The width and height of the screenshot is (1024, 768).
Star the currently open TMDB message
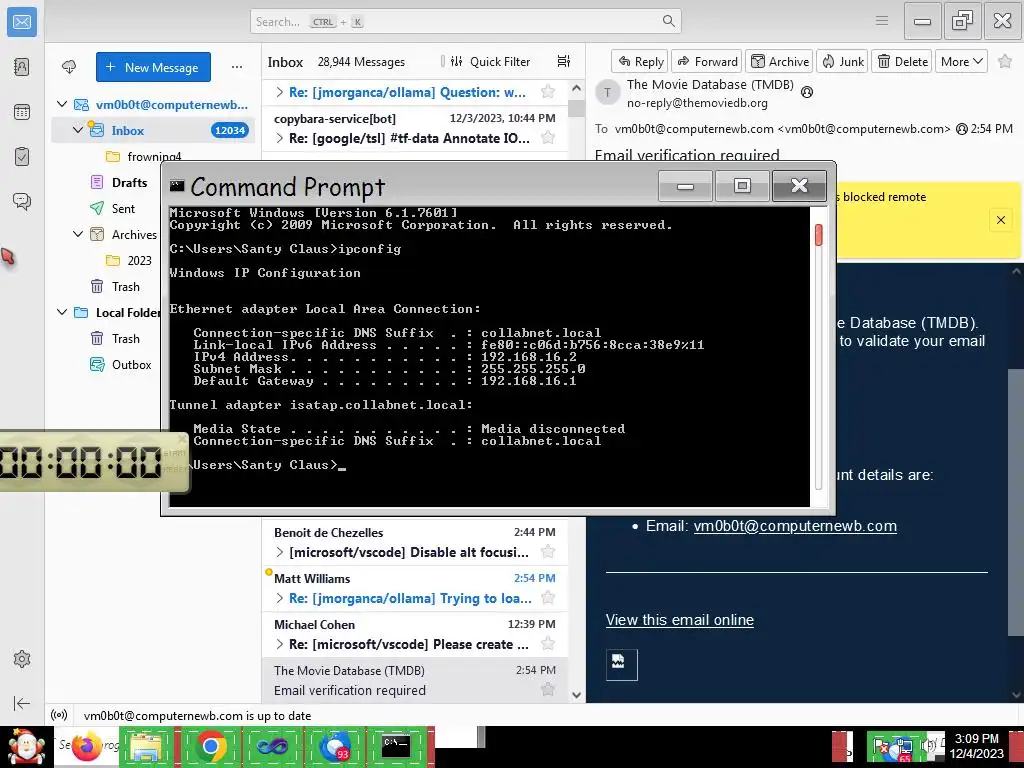point(1004,61)
